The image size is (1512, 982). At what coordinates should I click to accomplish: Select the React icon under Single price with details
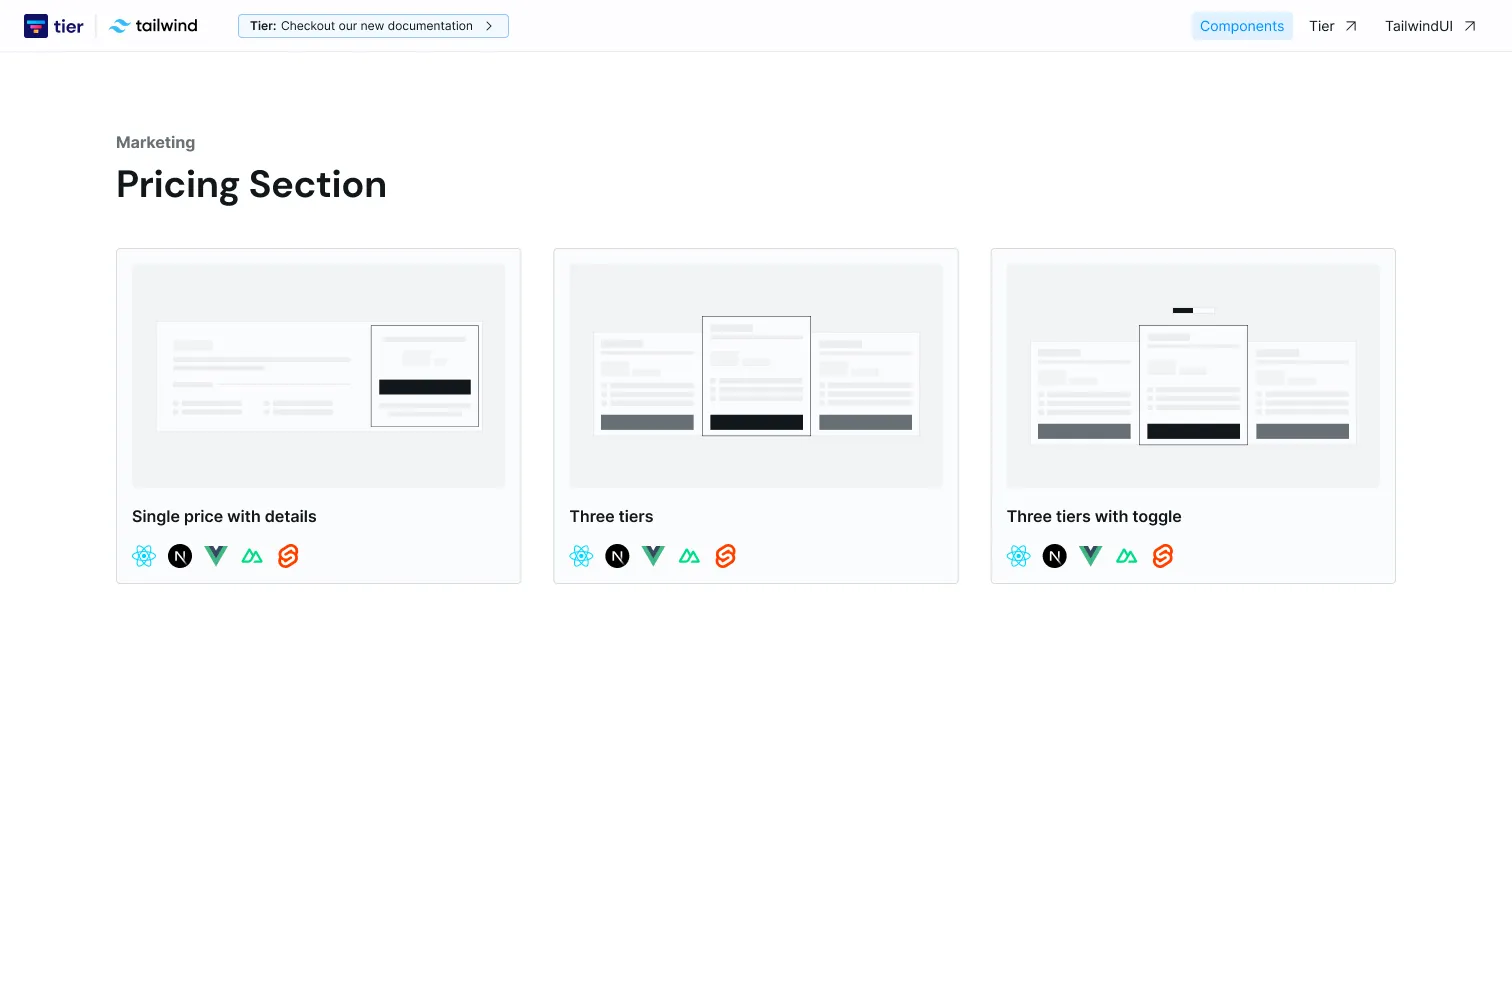(x=144, y=556)
